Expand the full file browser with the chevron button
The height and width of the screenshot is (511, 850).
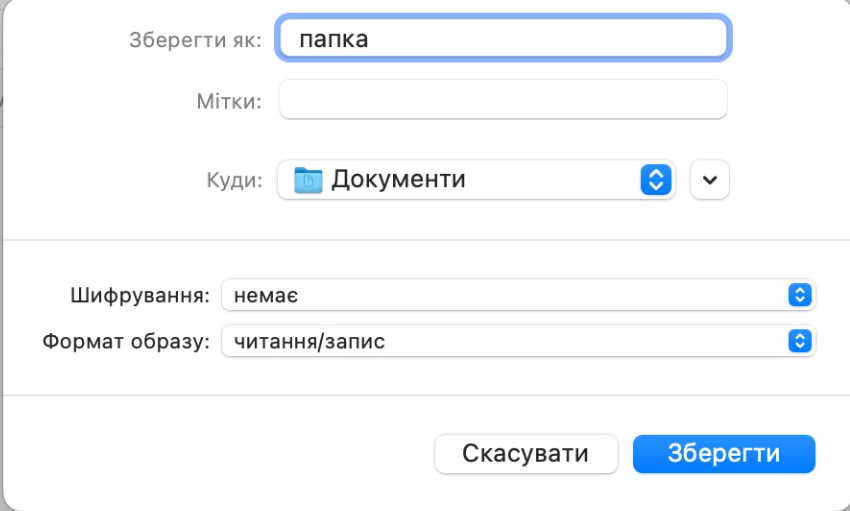pos(710,180)
